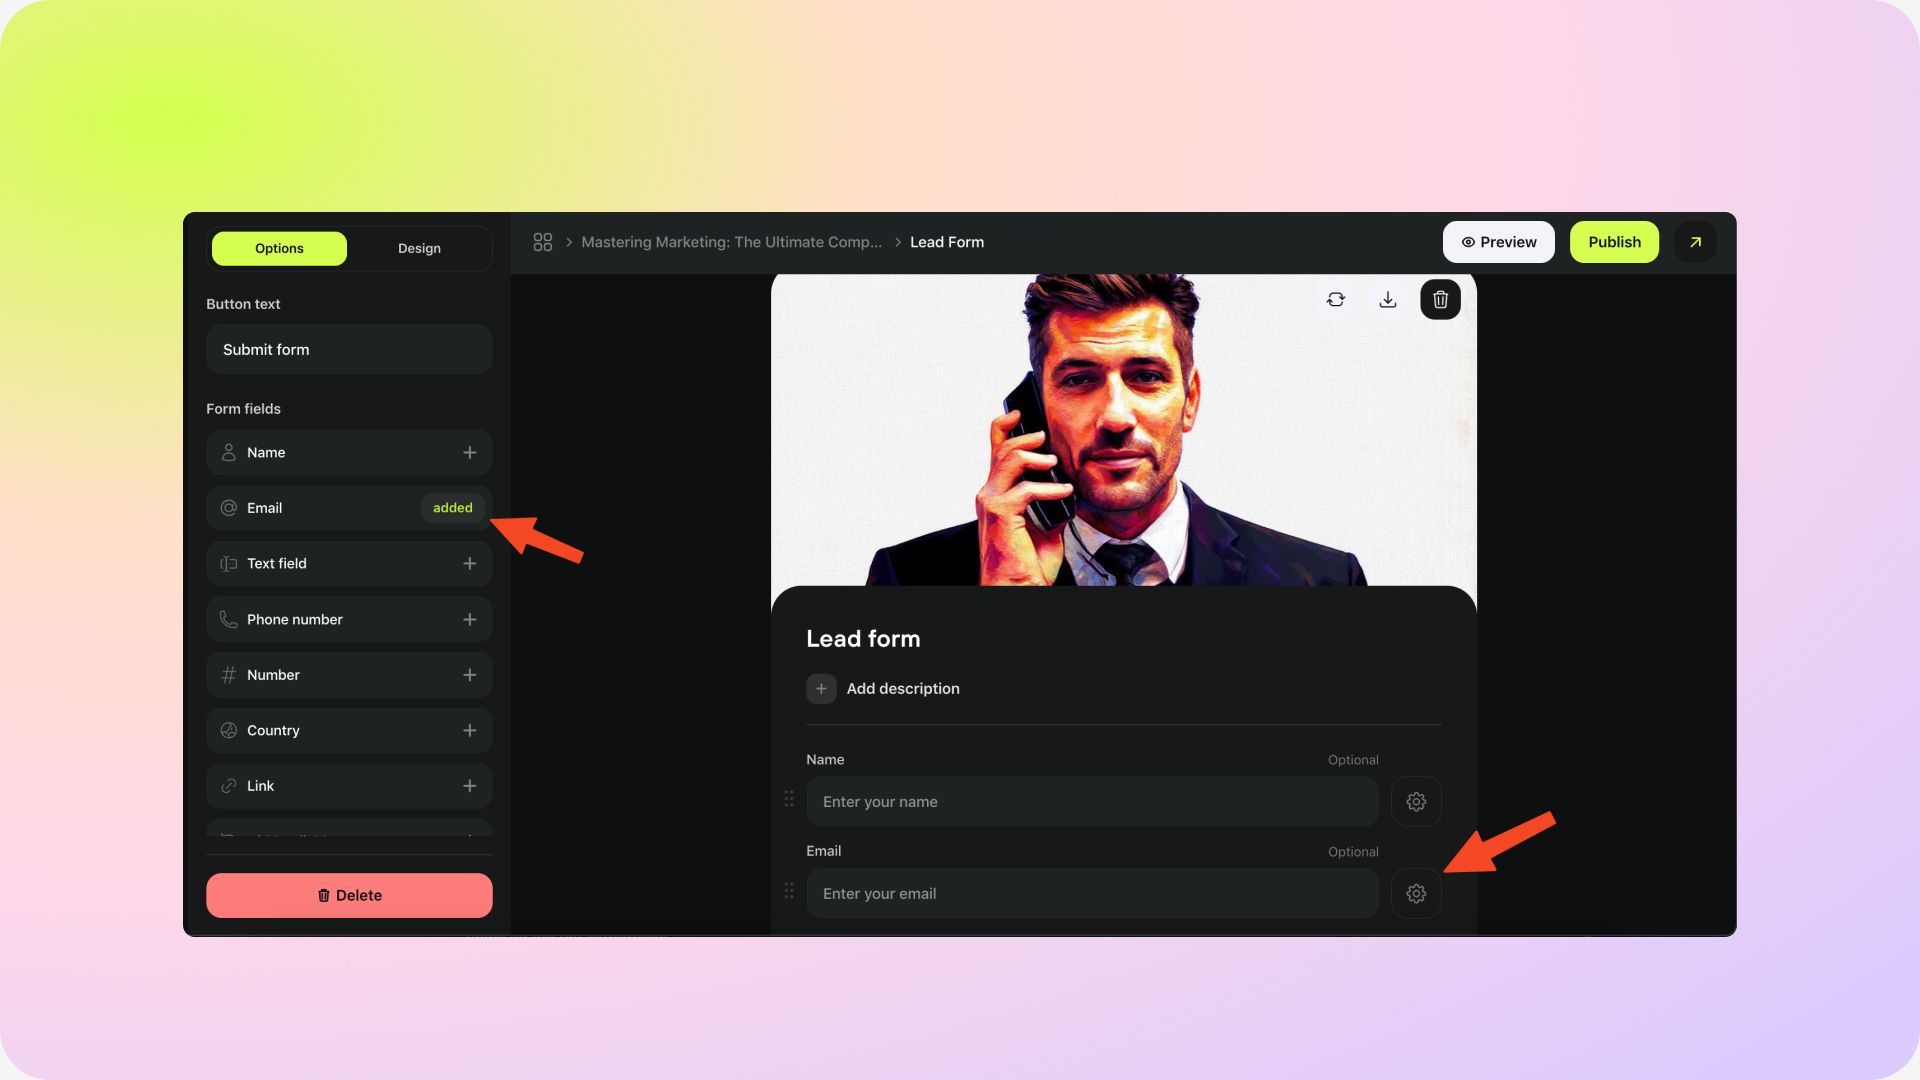The width and height of the screenshot is (1920, 1080).
Task: Toggle the added Email field
Action: coord(452,508)
